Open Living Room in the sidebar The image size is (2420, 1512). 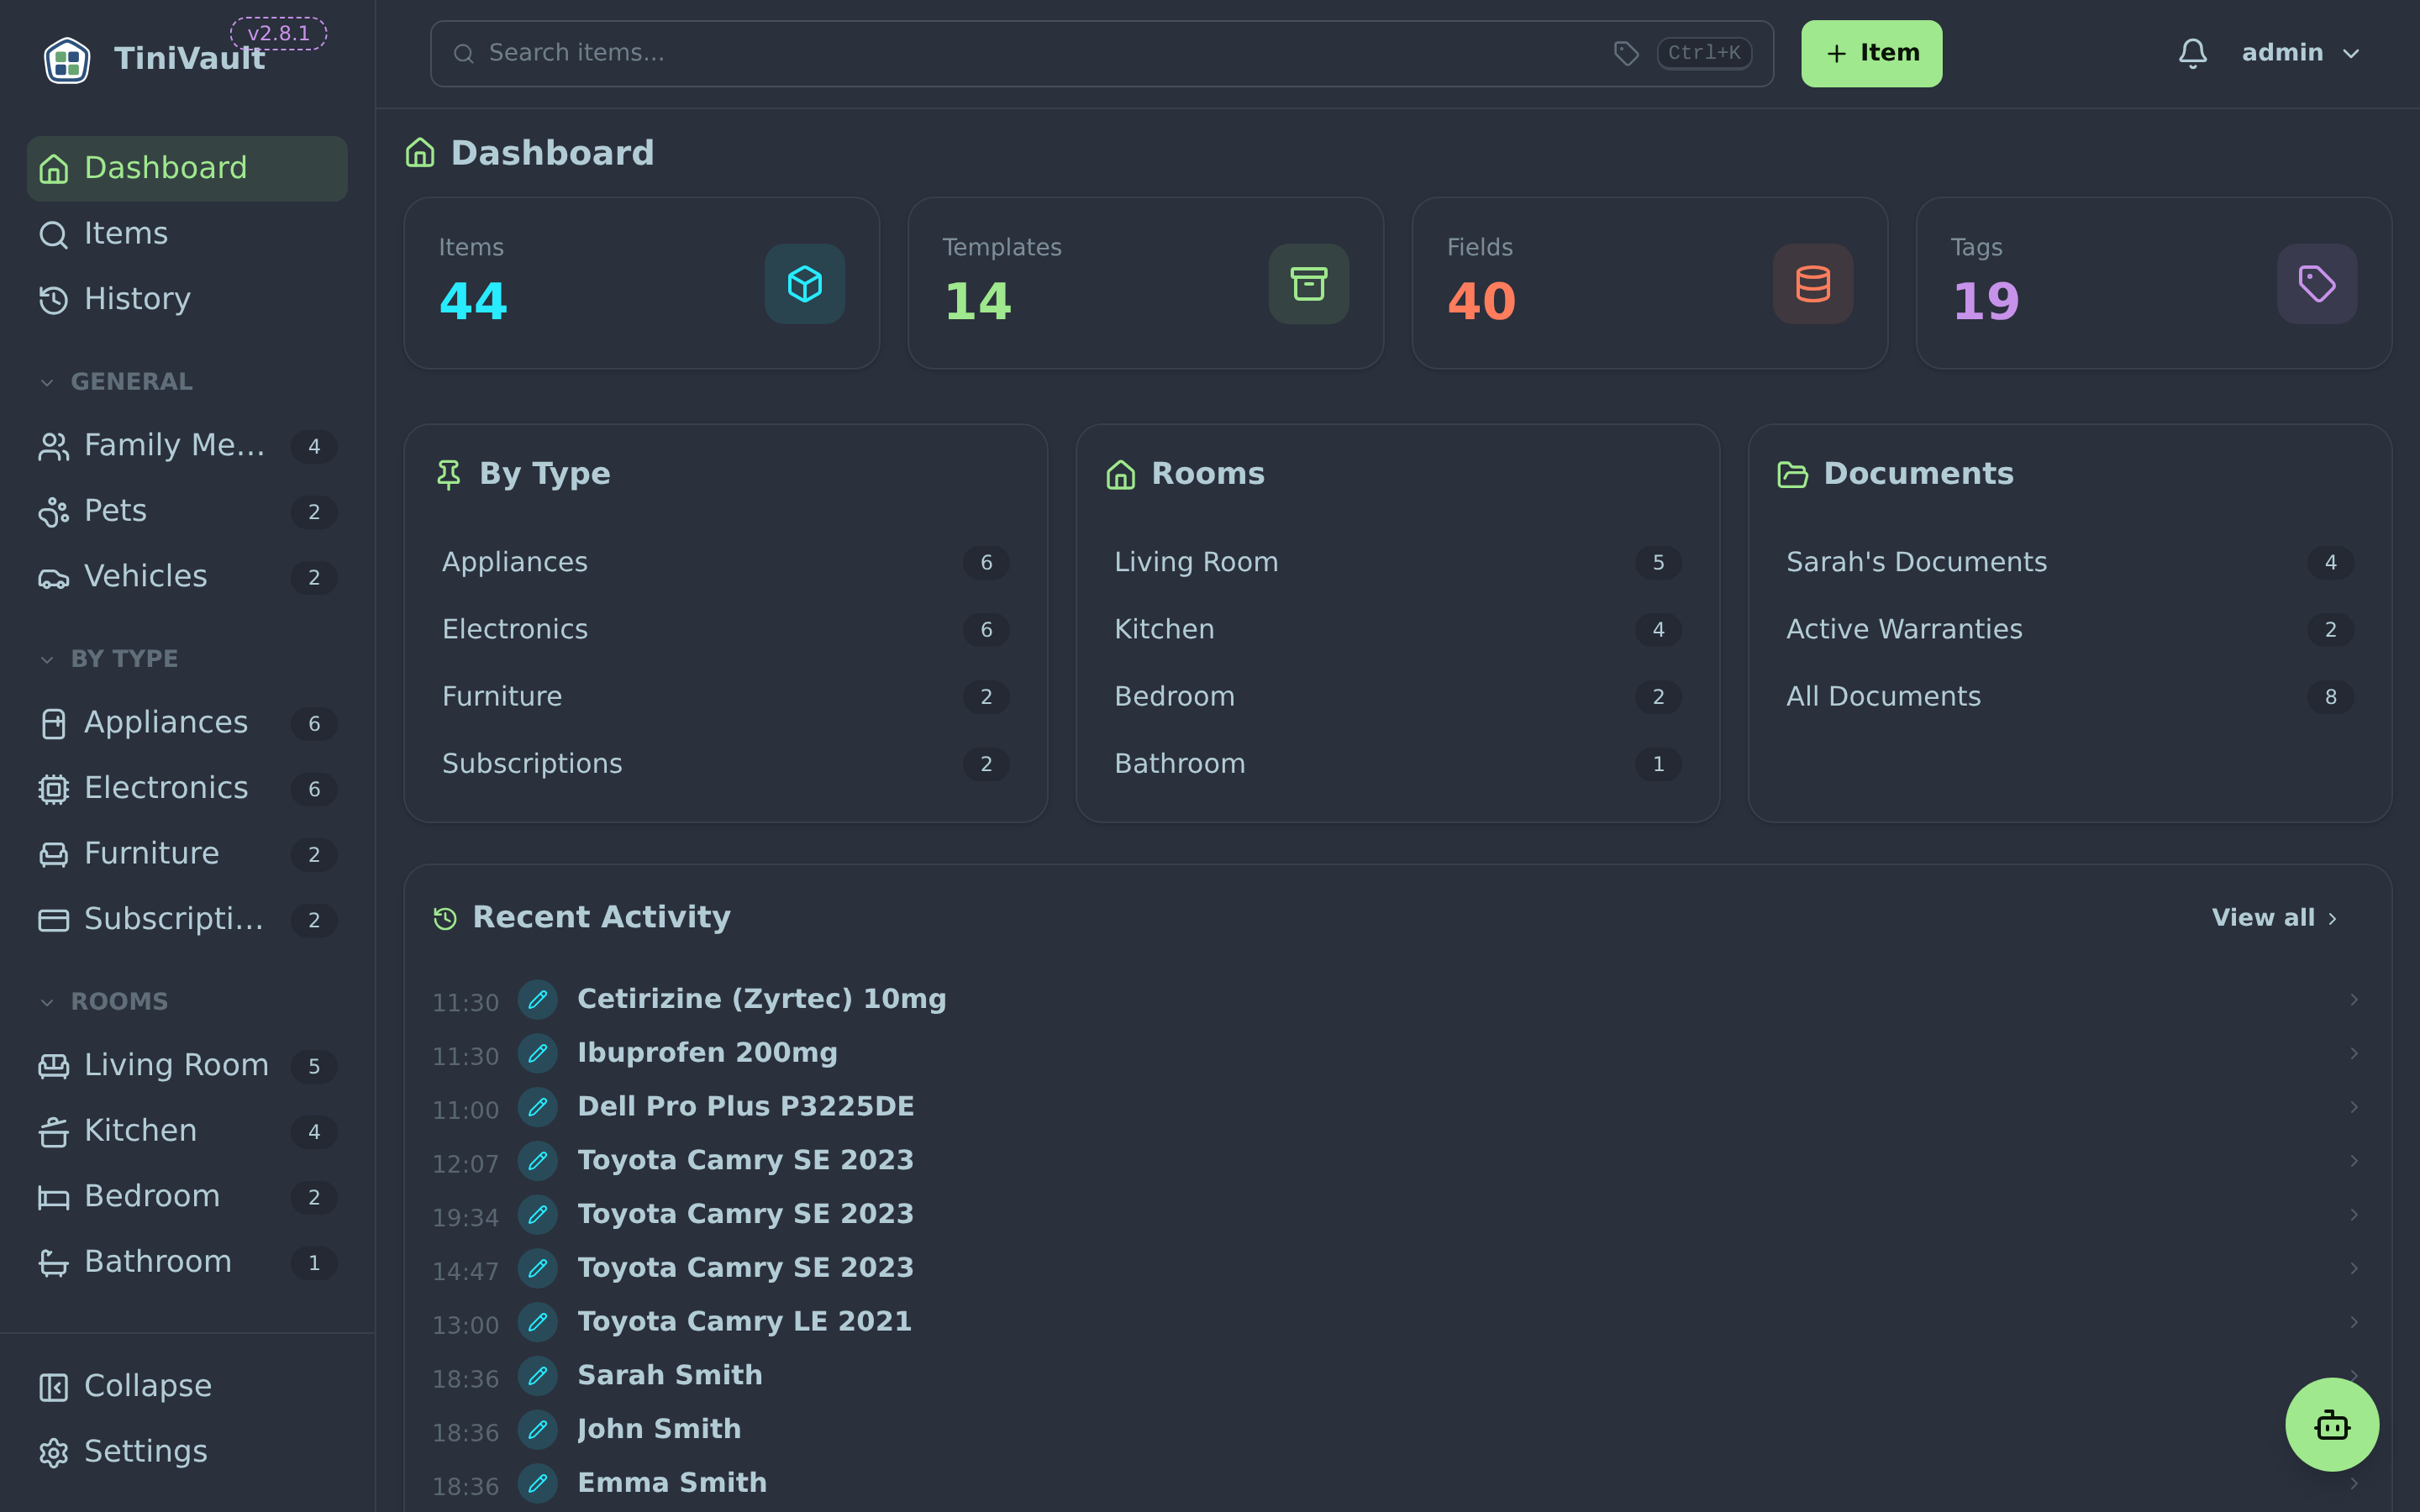pos(187,1066)
